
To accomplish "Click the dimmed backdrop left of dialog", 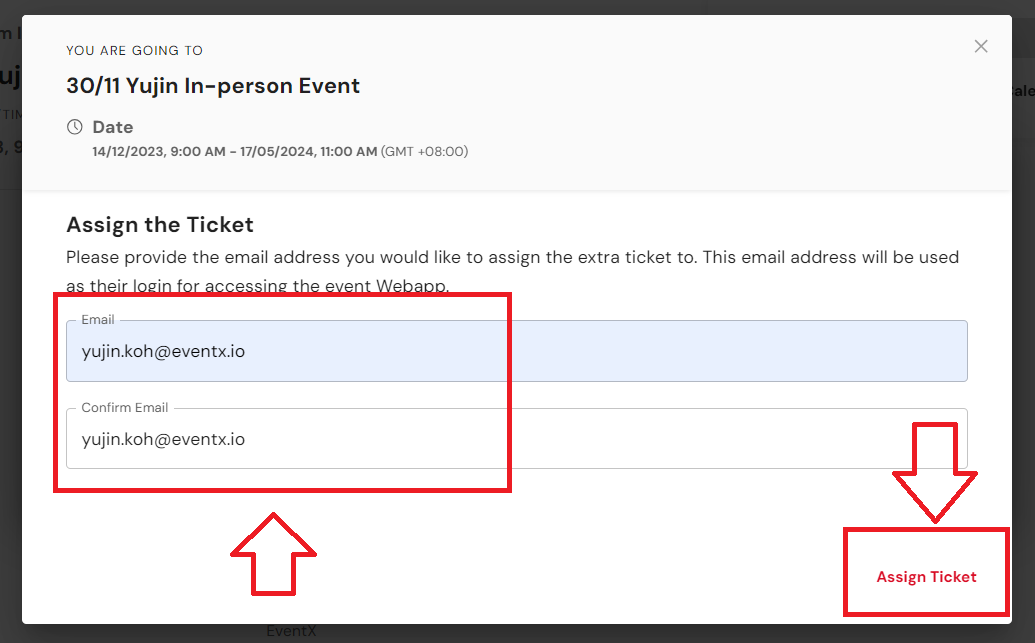I will tap(11, 396).
